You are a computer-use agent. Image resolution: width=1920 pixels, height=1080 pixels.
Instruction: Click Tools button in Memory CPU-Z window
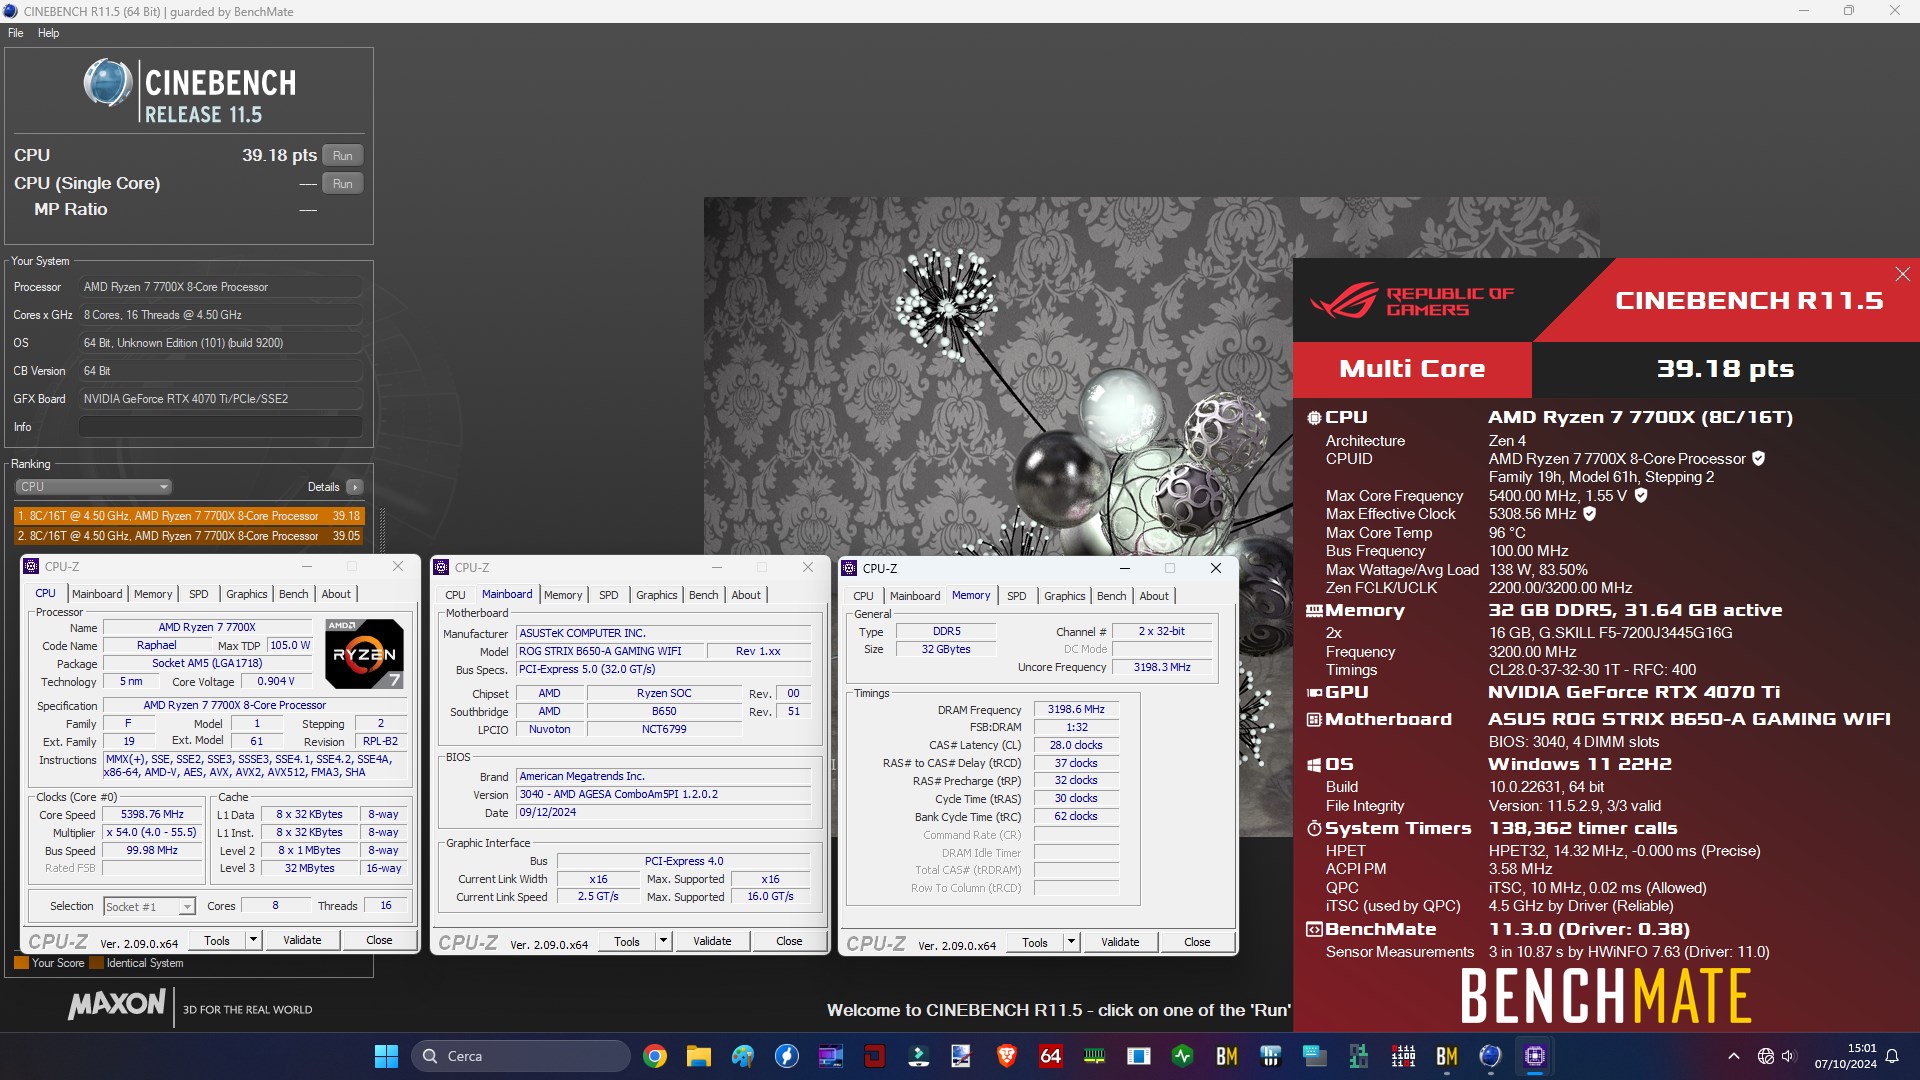(1035, 942)
